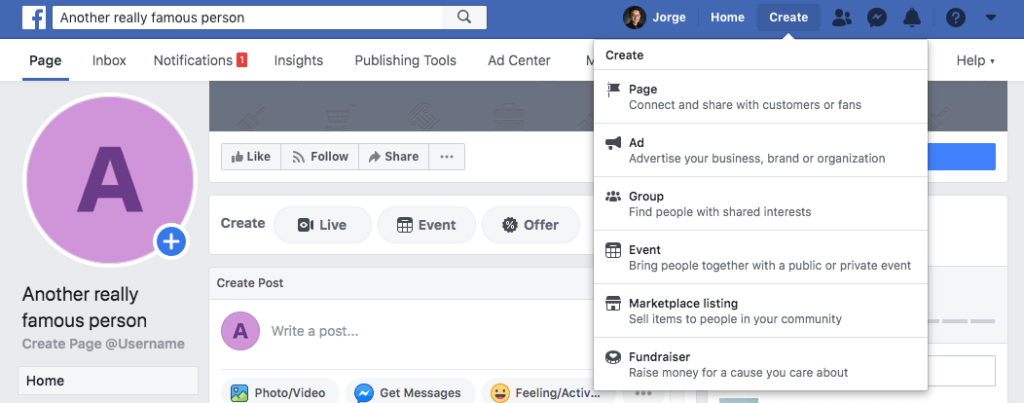The height and width of the screenshot is (403, 1024).
Task: Open the Quick Help question mark icon
Action: (x=955, y=18)
